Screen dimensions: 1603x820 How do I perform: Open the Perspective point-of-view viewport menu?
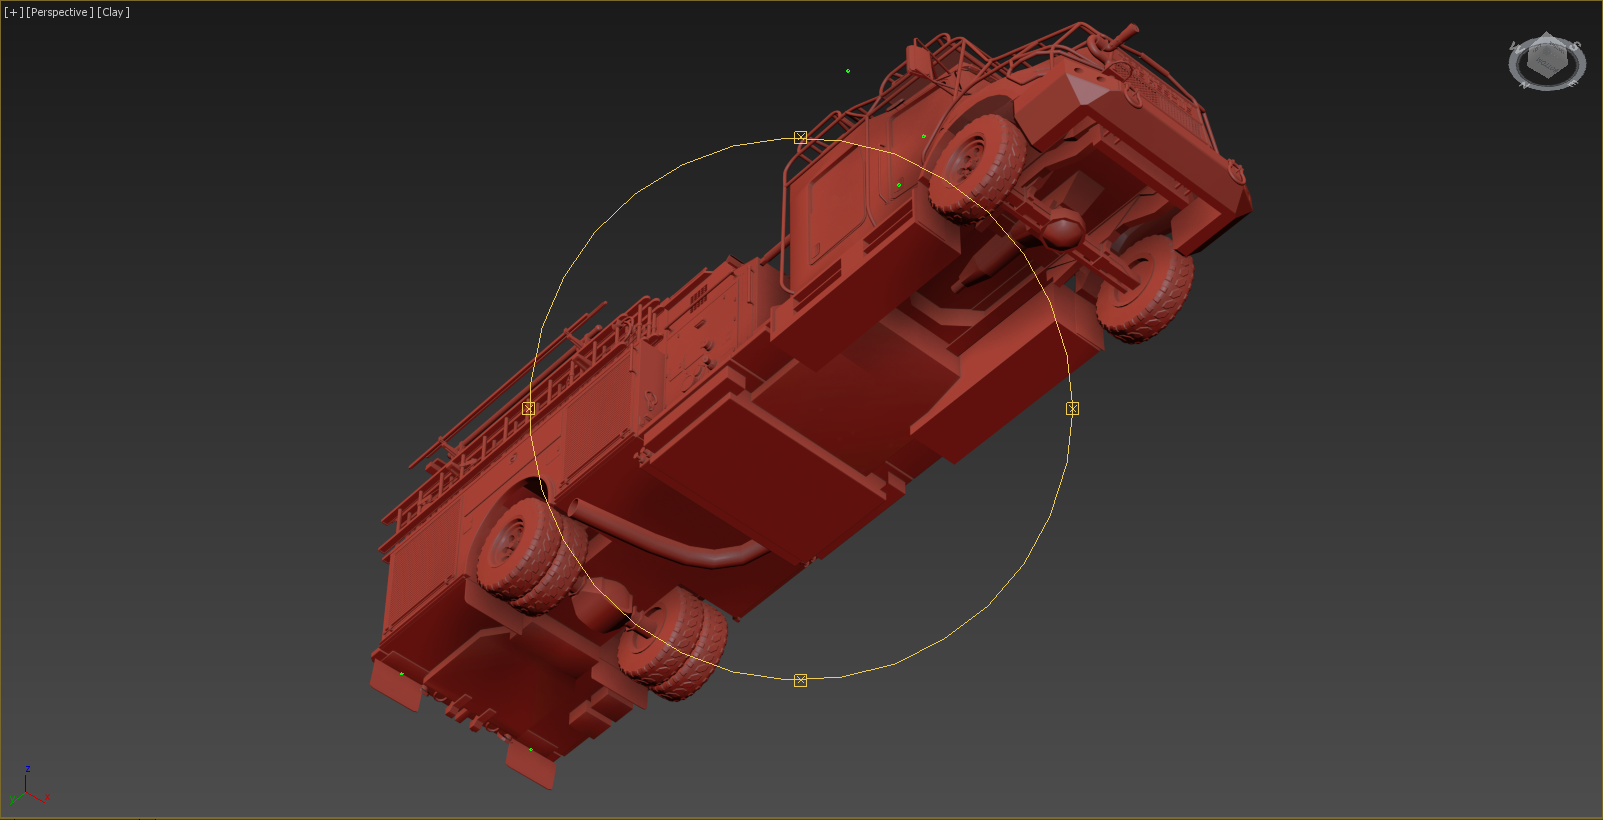(x=60, y=12)
